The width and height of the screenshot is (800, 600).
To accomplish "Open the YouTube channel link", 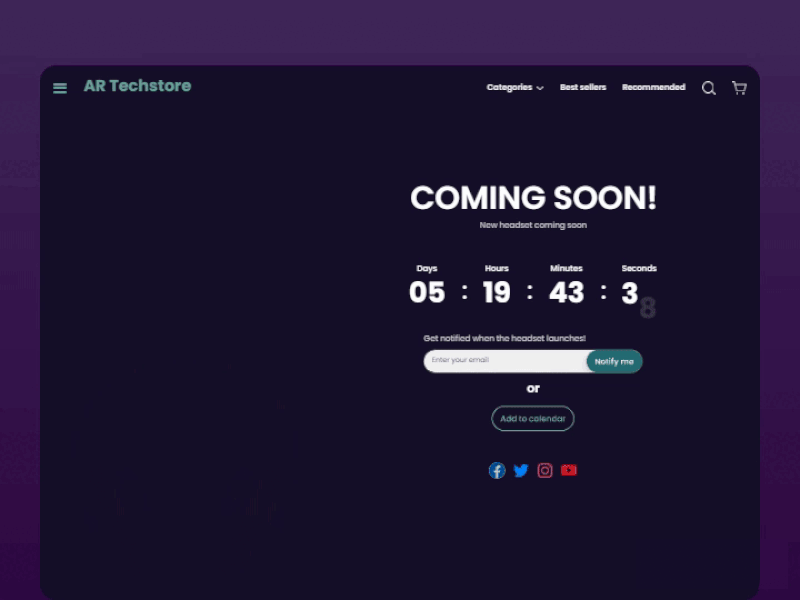I will (x=569, y=470).
